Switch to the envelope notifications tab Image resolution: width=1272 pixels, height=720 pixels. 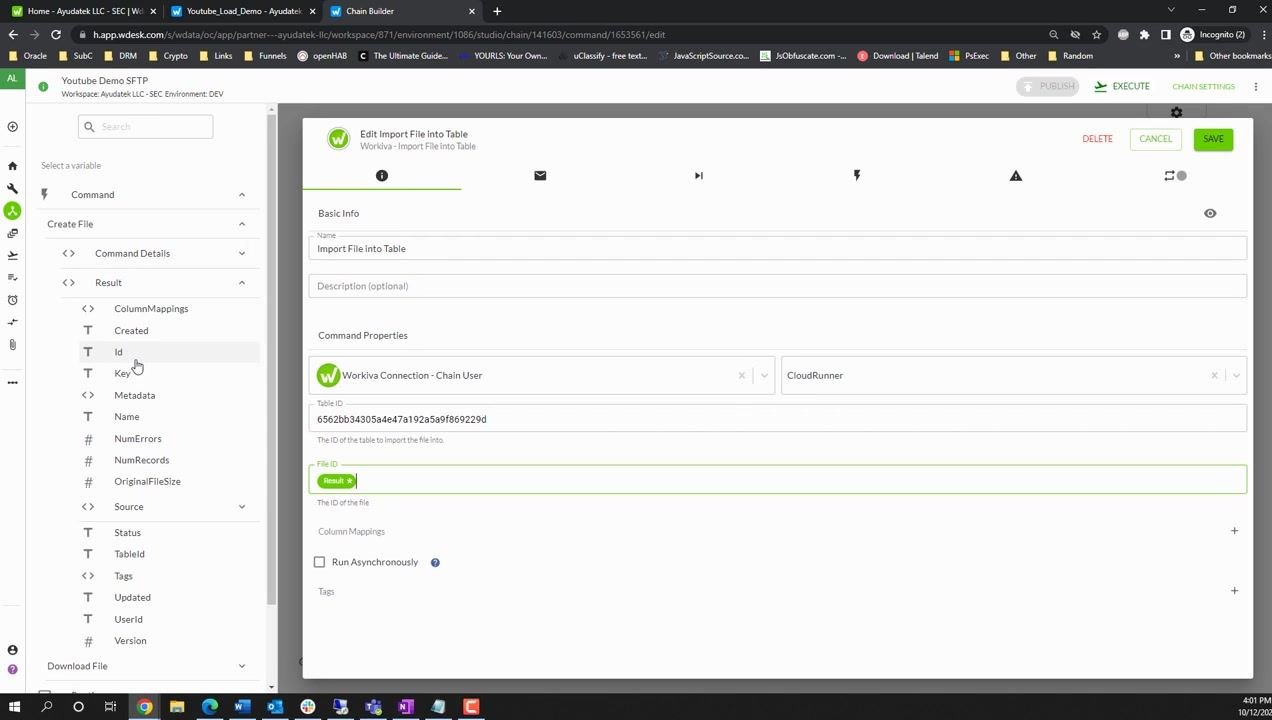540,176
